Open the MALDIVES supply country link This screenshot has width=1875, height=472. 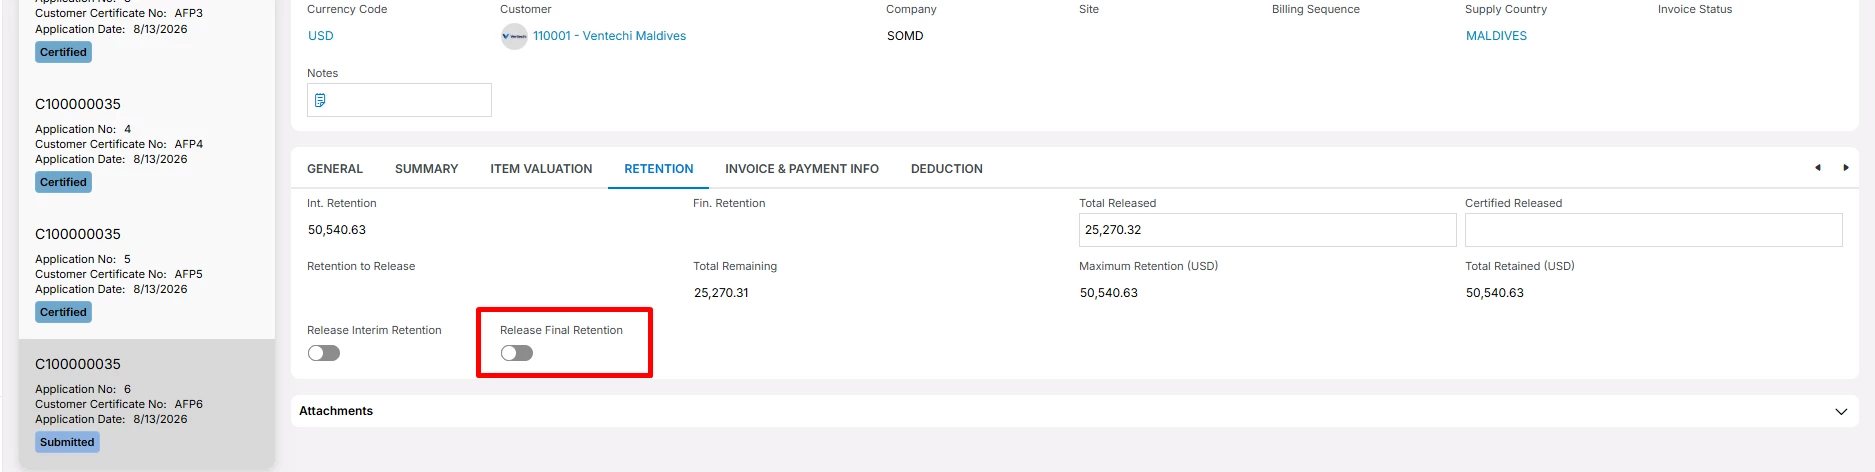[x=1496, y=36]
